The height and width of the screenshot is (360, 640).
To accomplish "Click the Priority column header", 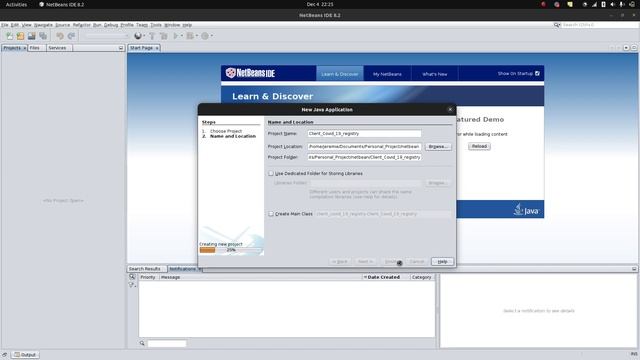I will tap(148, 277).
